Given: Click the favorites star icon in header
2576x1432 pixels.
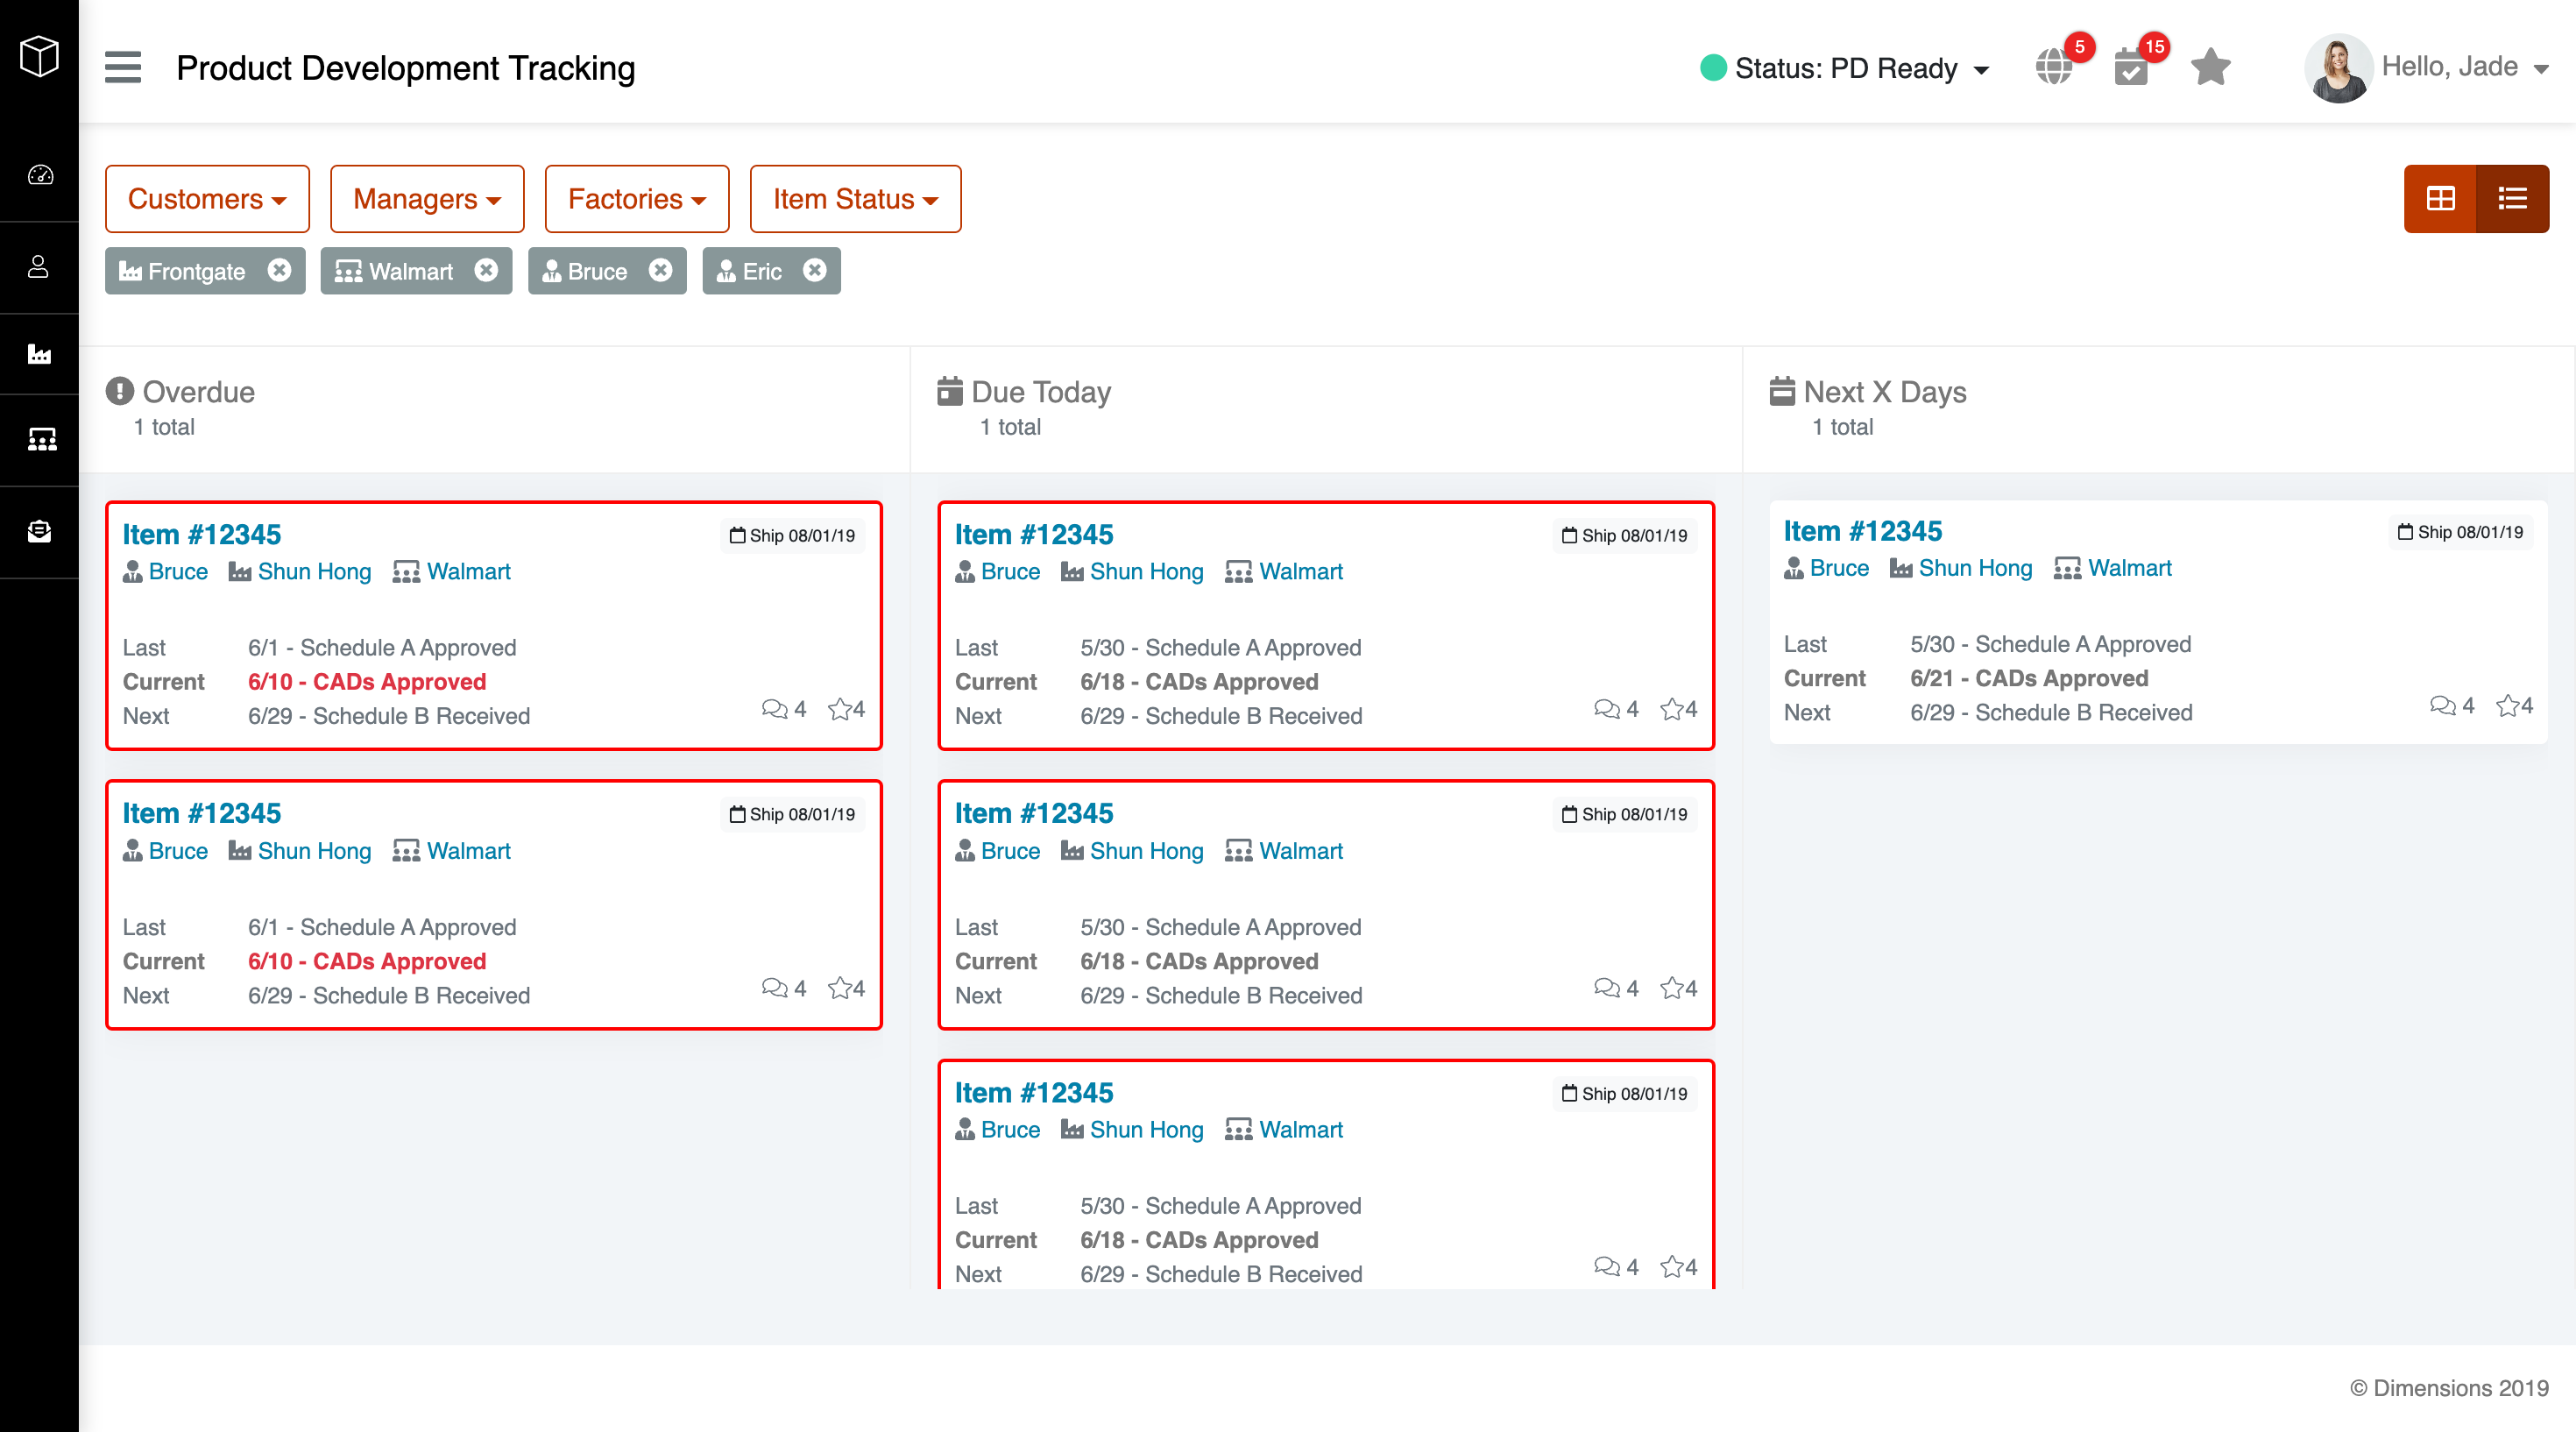Looking at the screenshot, I should click(x=2210, y=68).
